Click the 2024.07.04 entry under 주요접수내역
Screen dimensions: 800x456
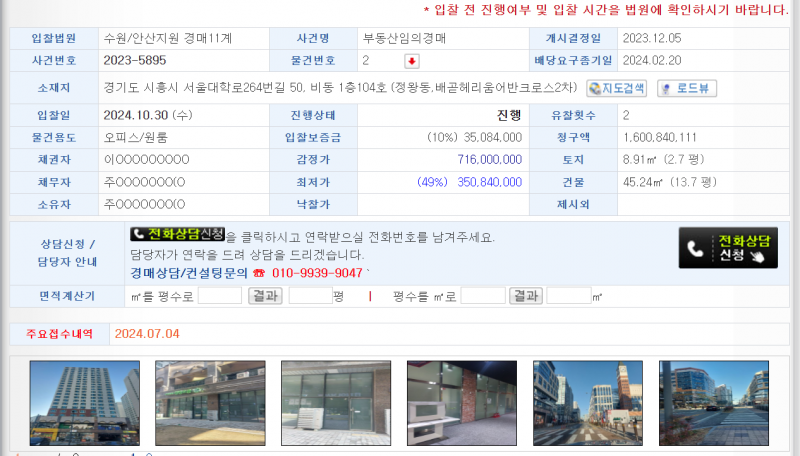(x=147, y=333)
